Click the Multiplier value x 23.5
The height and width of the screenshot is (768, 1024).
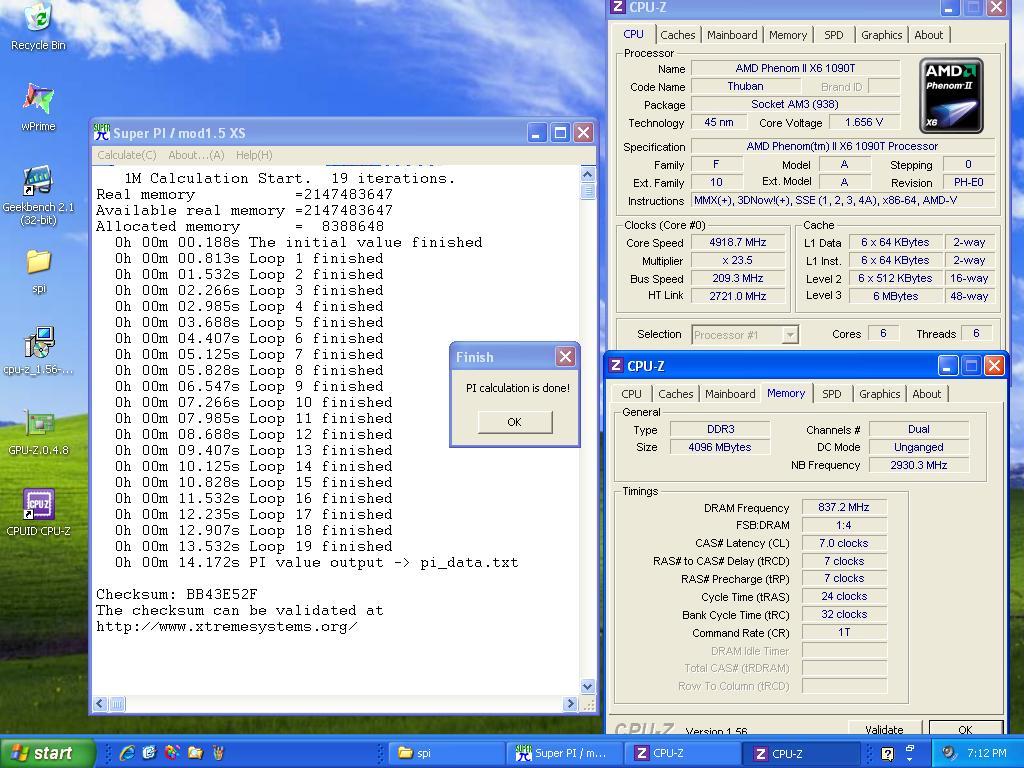737,260
